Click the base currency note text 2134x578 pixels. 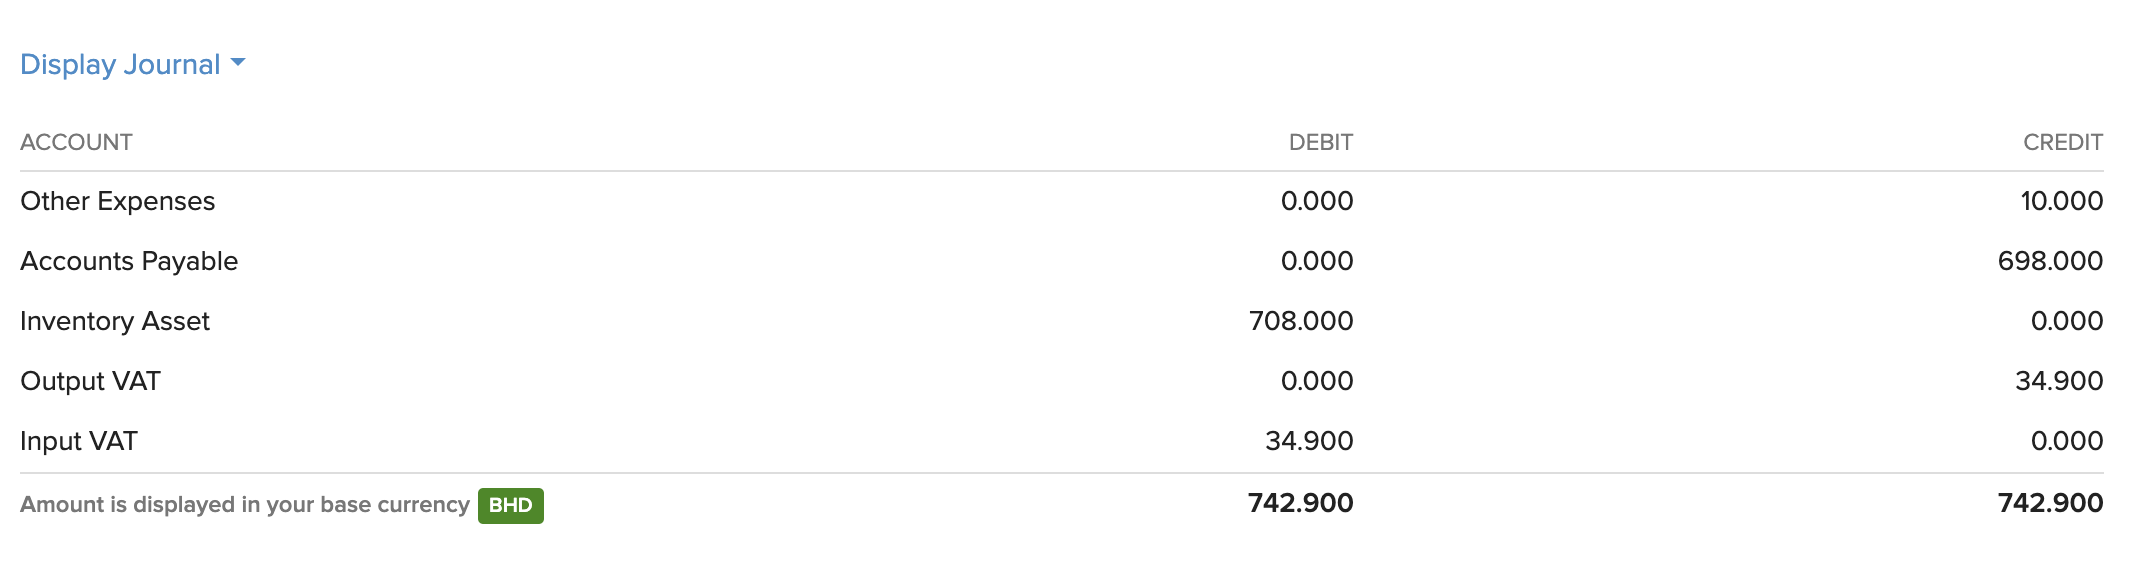coord(245,505)
